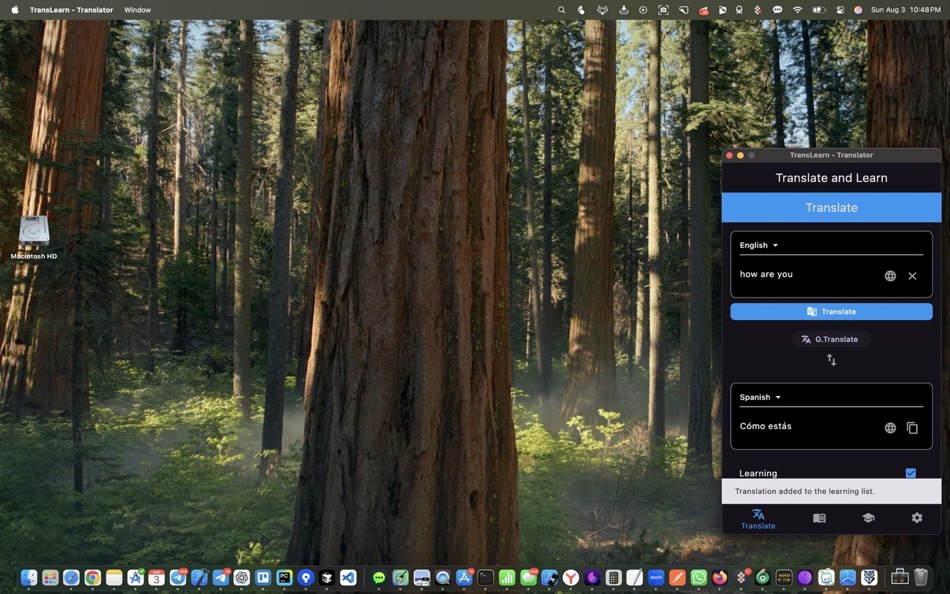Open Yandex Browser from the Dock
The height and width of the screenshot is (594, 950).
(x=571, y=578)
